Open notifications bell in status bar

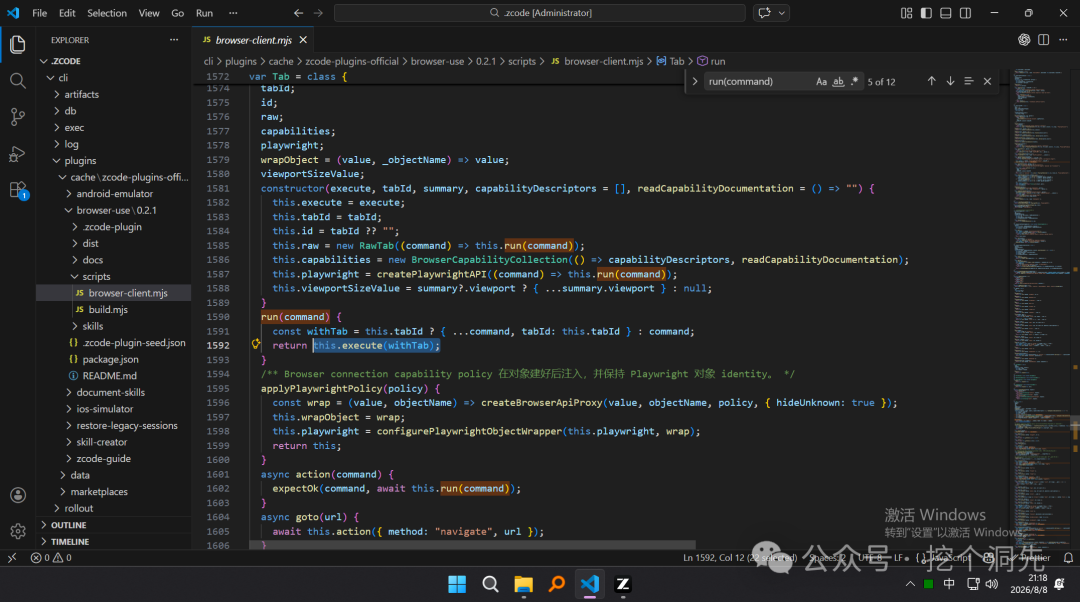[x=1068, y=558]
